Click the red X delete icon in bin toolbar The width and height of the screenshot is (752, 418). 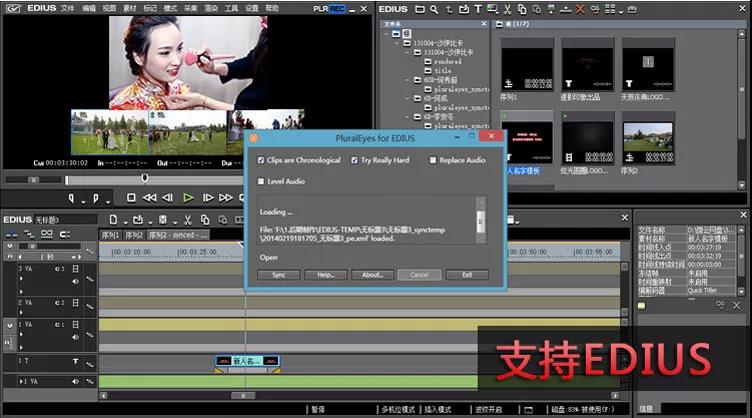[x=580, y=9]
